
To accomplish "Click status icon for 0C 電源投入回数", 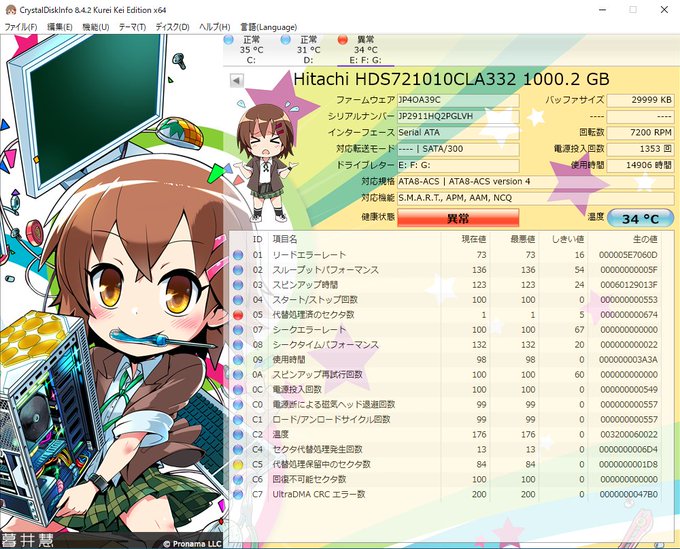I will (238, 389).
